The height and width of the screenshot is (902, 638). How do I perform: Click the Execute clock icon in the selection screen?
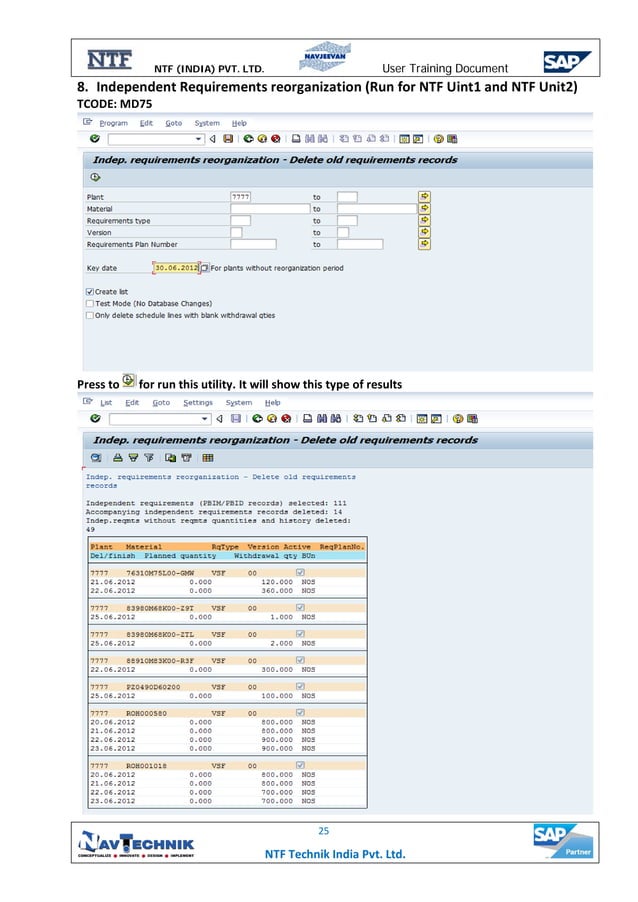pos(95,177)
